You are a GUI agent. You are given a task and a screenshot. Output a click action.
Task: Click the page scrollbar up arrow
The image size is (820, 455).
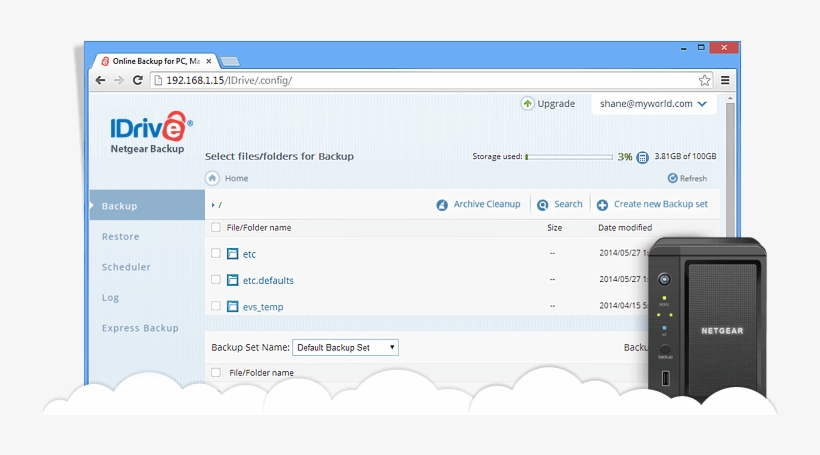coord(731,98)
